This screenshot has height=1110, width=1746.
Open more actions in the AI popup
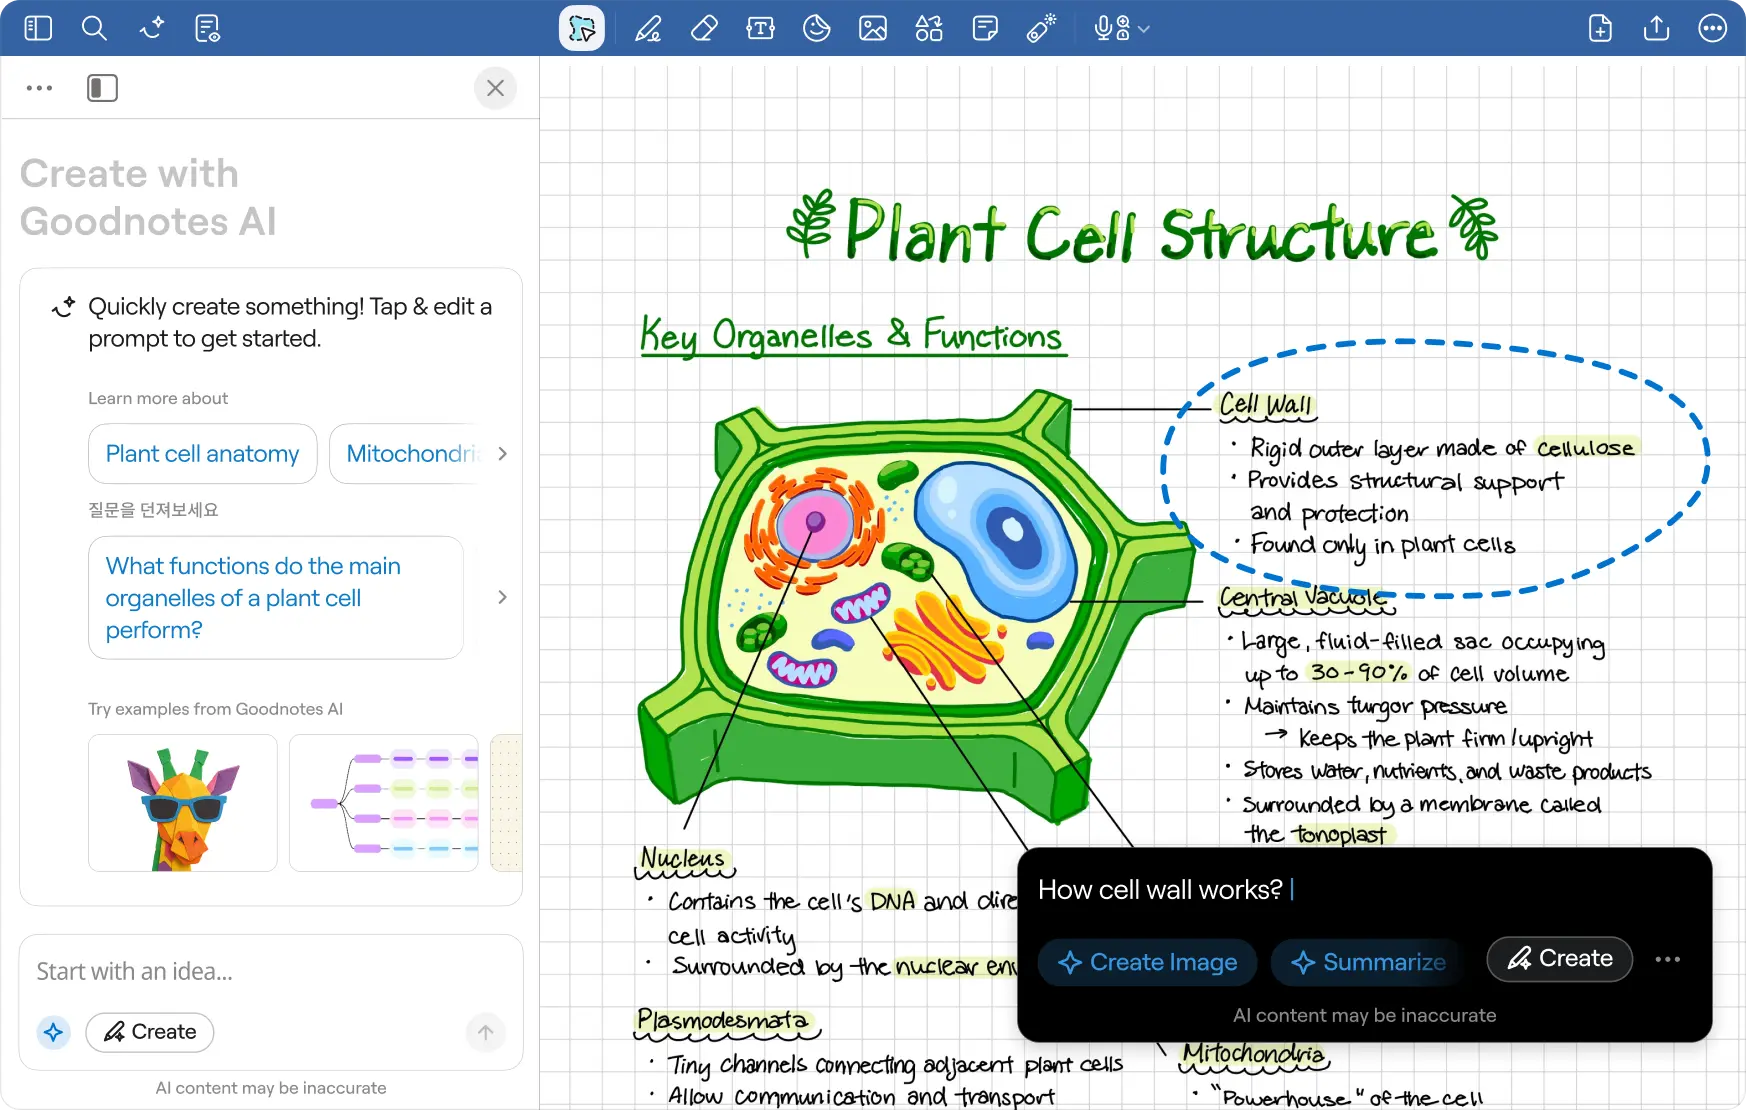(1667, 960)
